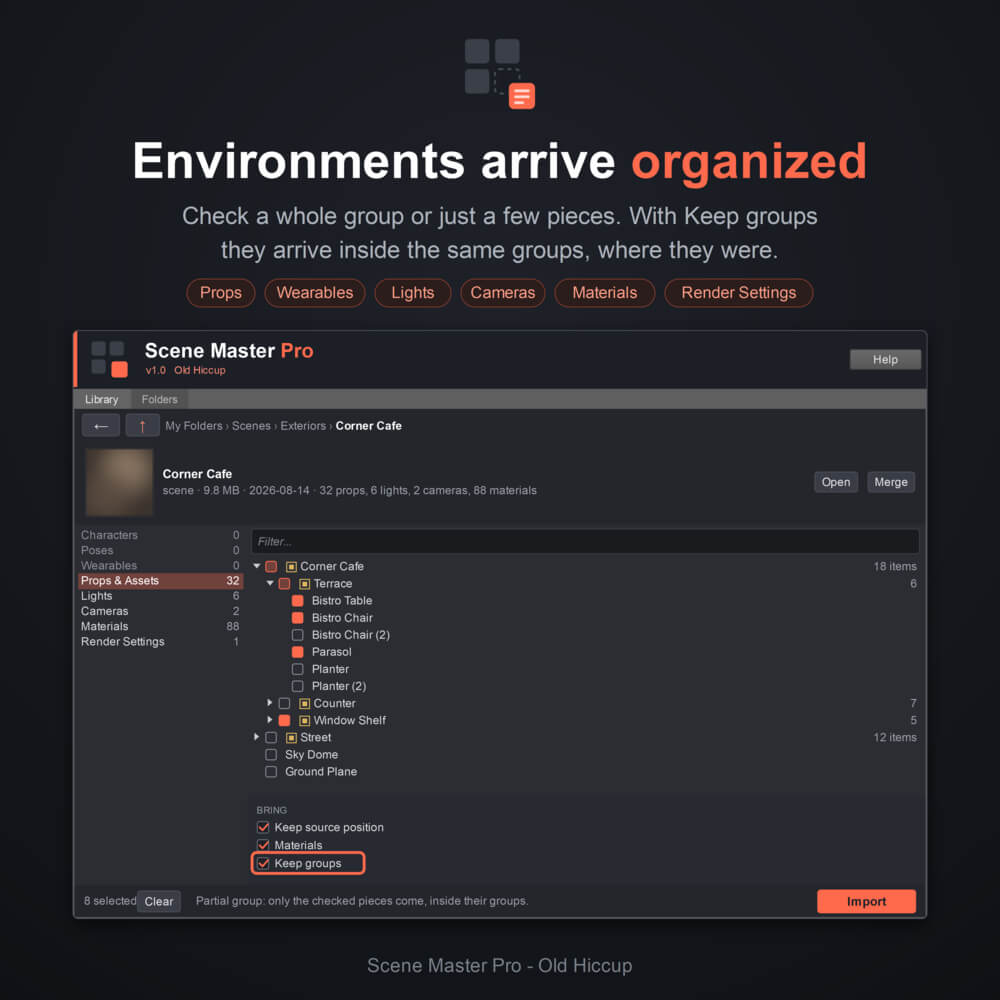Click the Merge scene button
Viewport: 1000px width, 1000px height.
(891, 482)
